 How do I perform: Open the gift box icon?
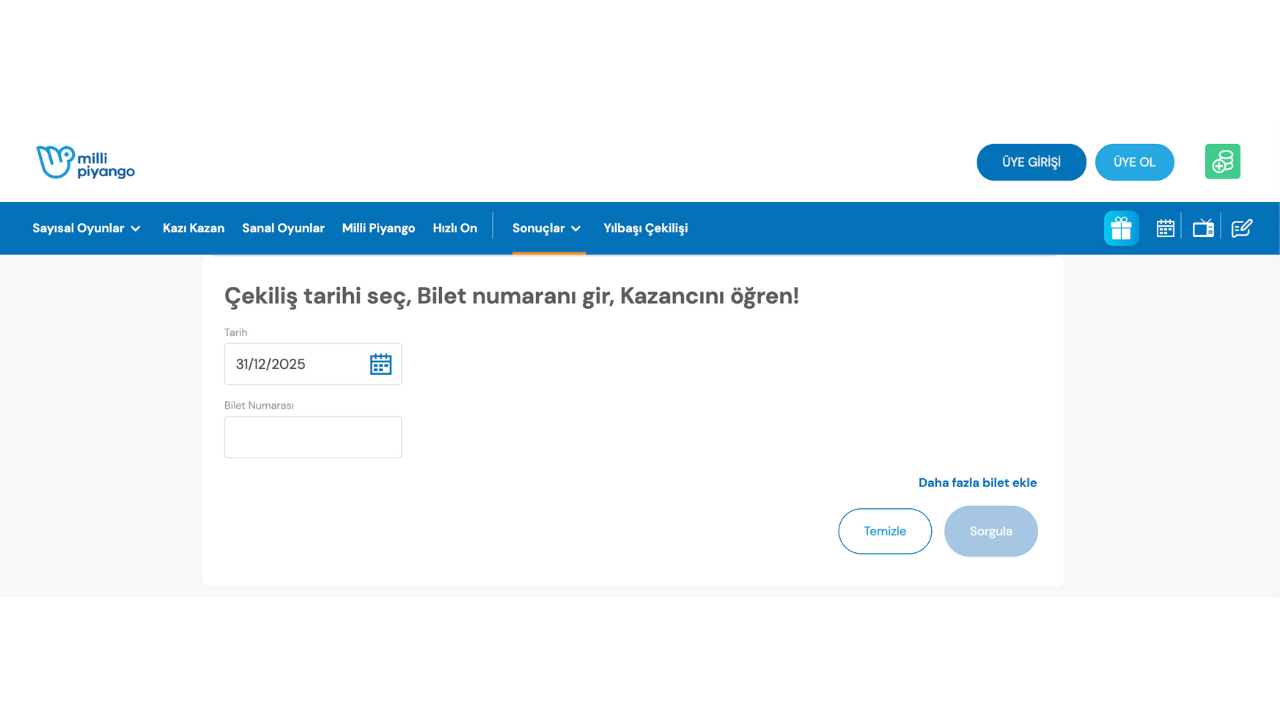(x=1121, y=228)
